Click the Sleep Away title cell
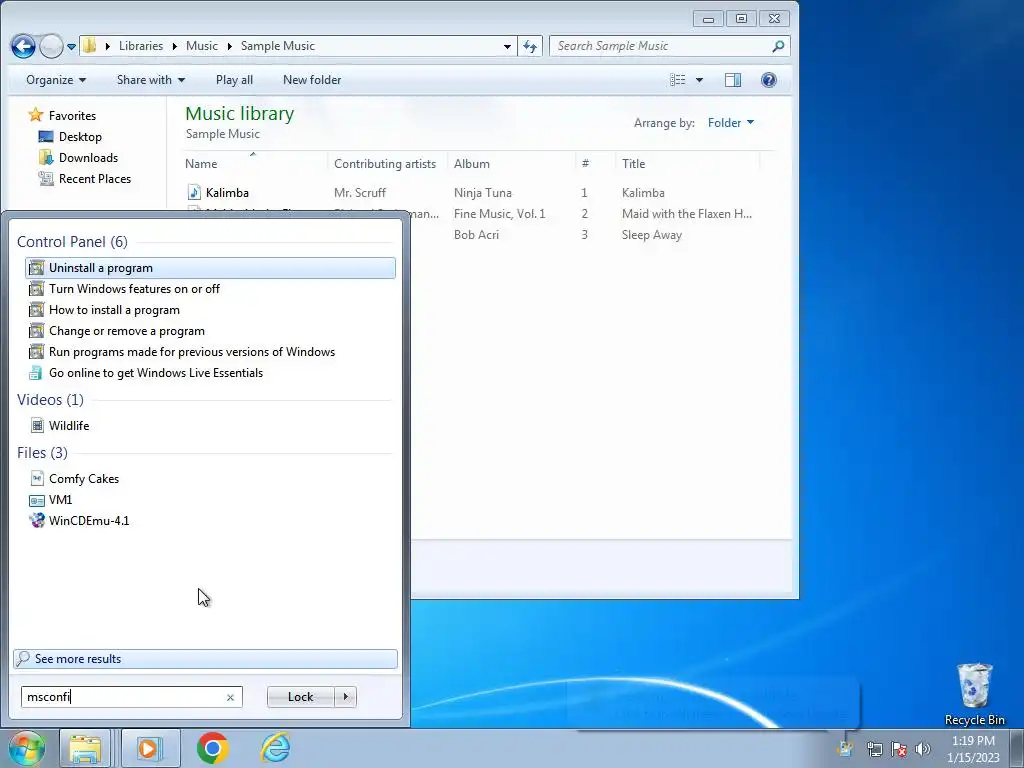The width and height of the screenshot is (1024, 768). coord(651,234)
